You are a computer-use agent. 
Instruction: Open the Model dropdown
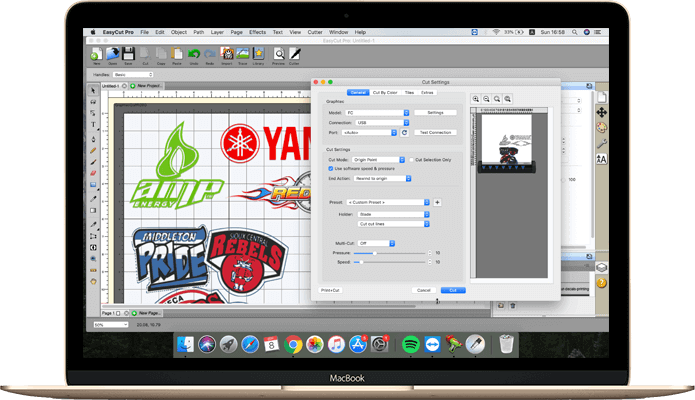[377, 113]
